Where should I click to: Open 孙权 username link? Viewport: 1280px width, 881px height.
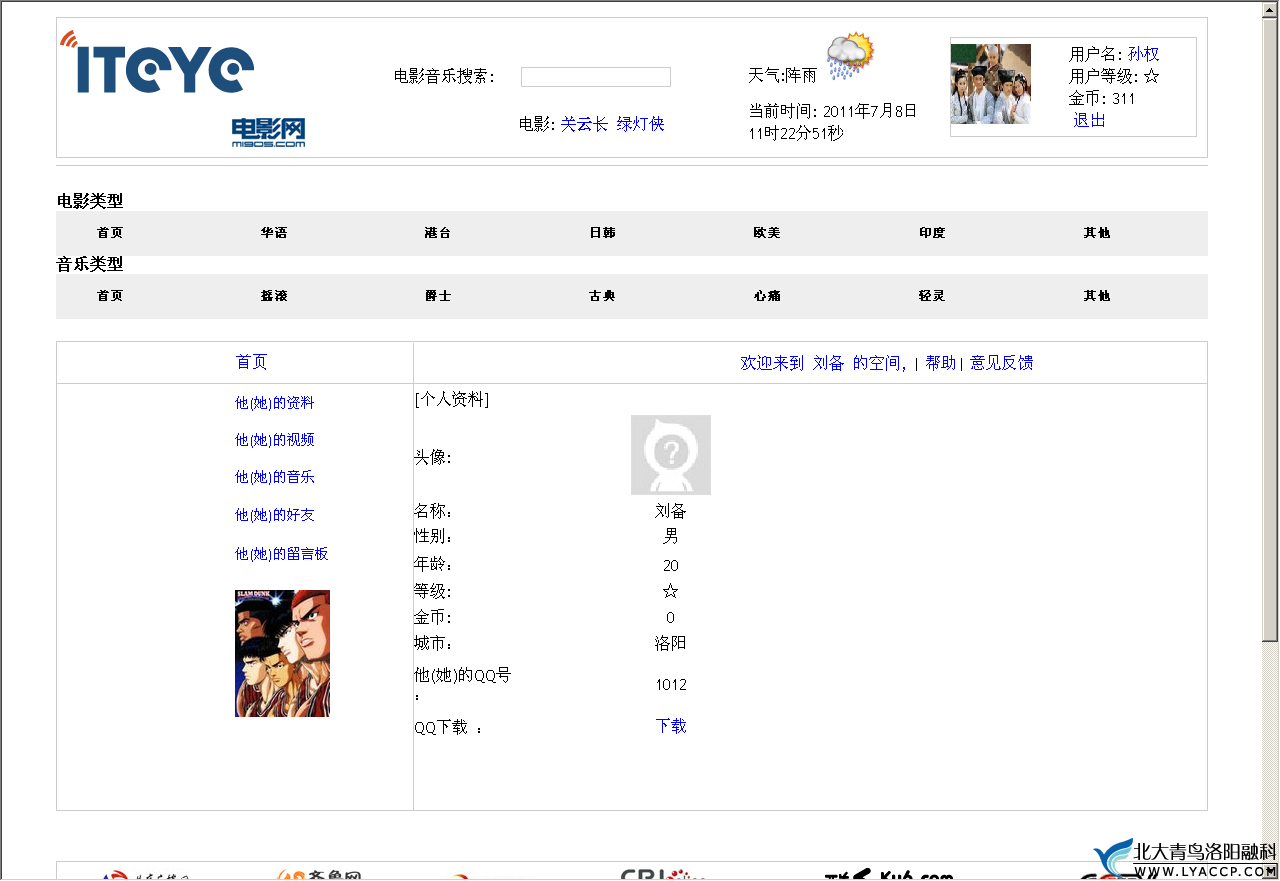coord(1144,54)
